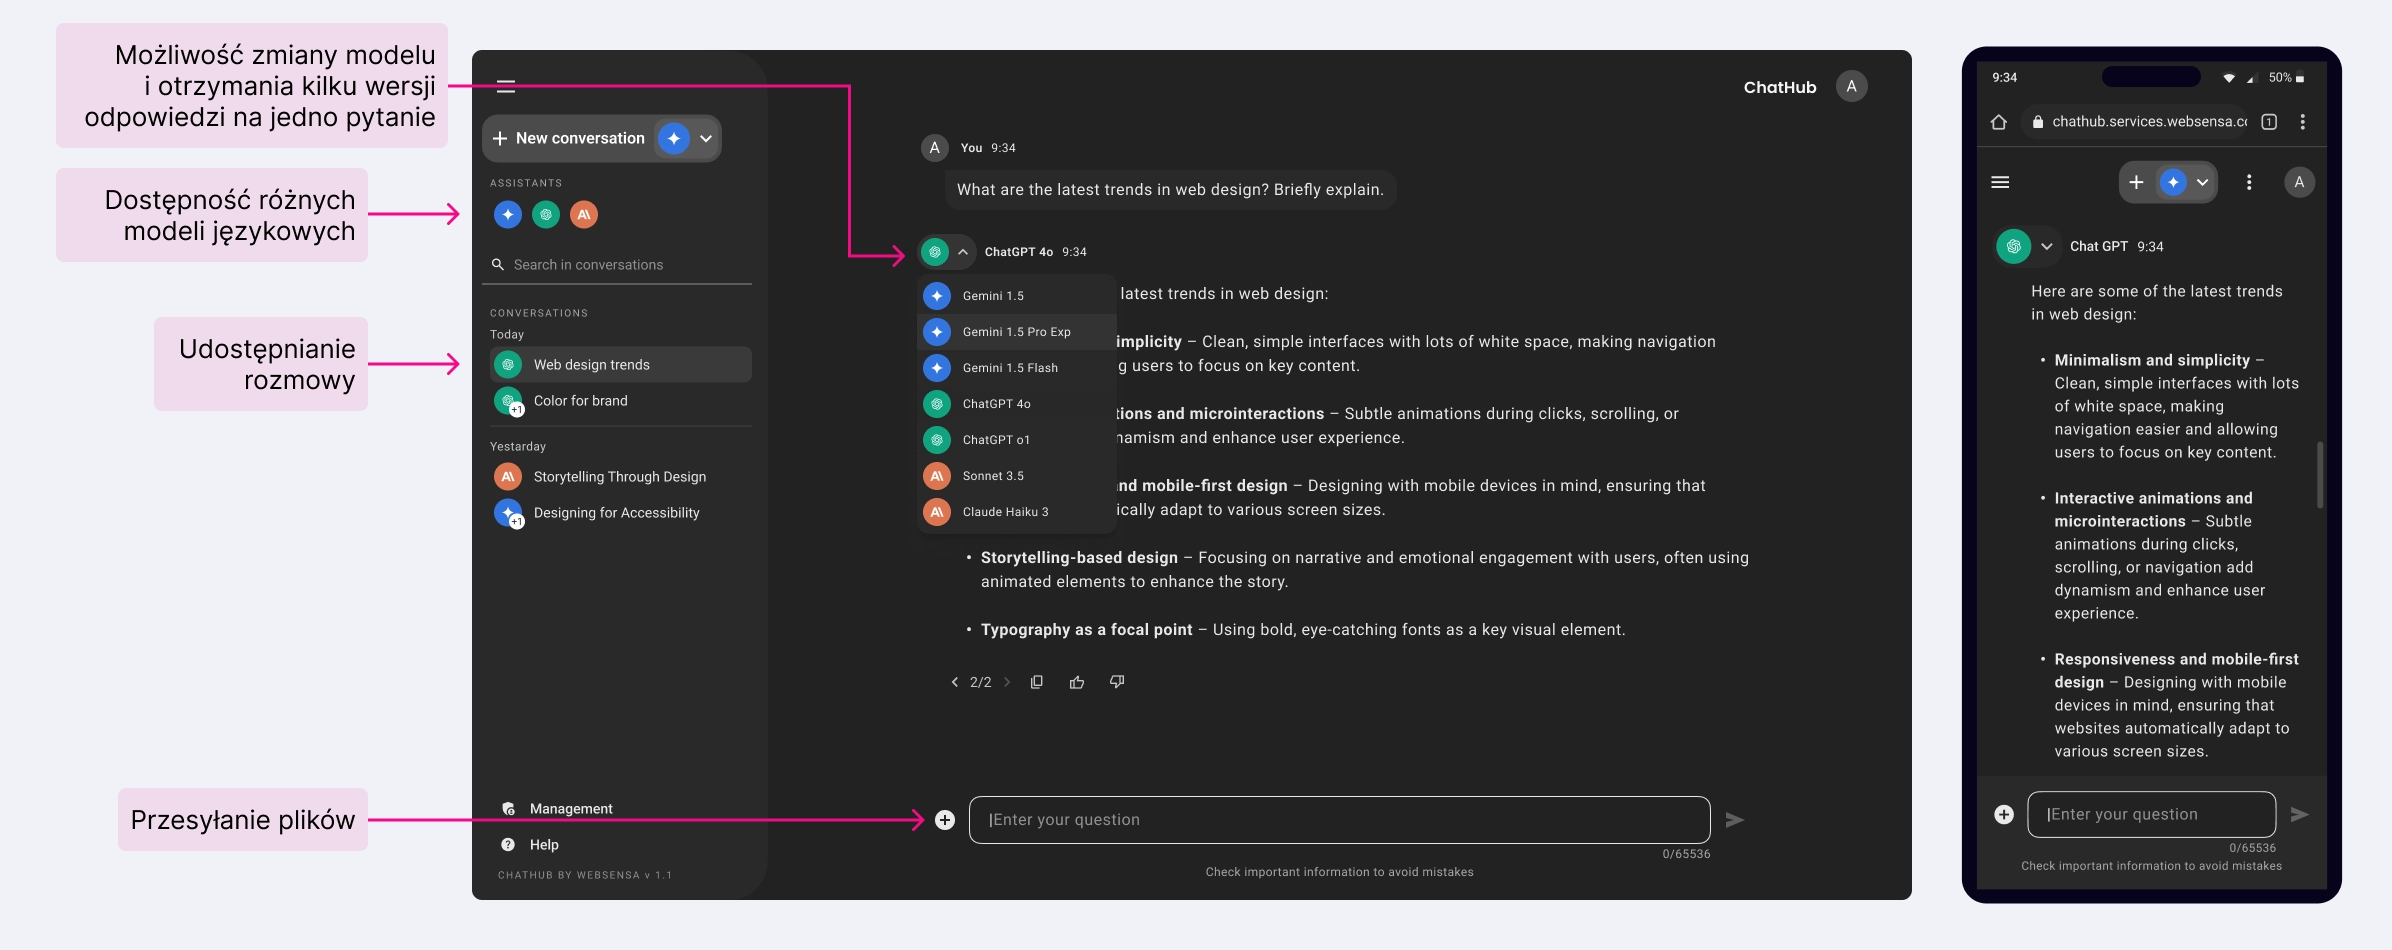Open Designing for Accessibility conversation
Screen dimensions: 2392x950
[x=621, y=513]
